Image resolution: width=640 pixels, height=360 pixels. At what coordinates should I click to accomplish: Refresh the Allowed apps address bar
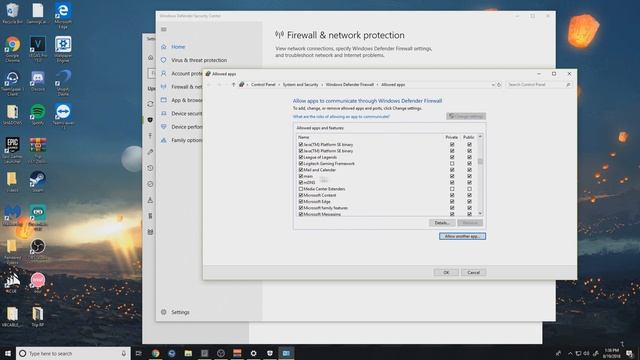pyautogui.click(x=499, y=84)
